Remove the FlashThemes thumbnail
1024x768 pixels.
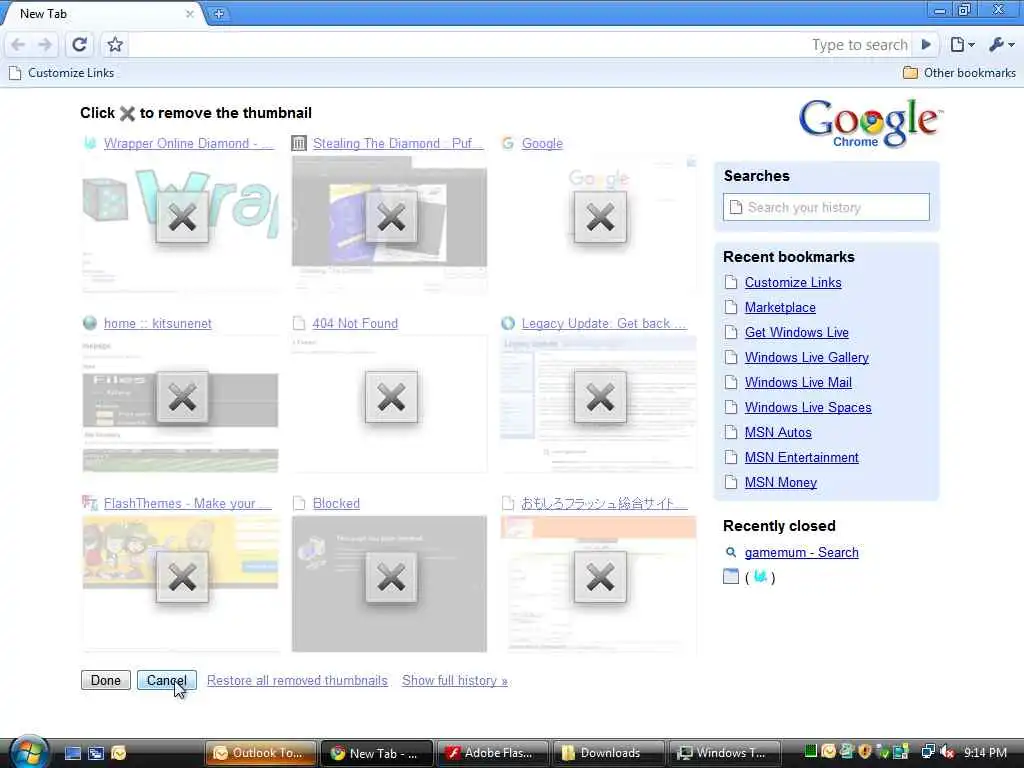182,577
